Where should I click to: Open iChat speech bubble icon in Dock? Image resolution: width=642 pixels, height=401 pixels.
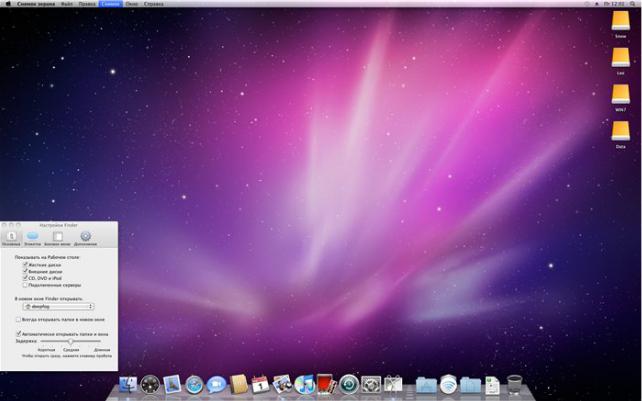click(216, 385)
